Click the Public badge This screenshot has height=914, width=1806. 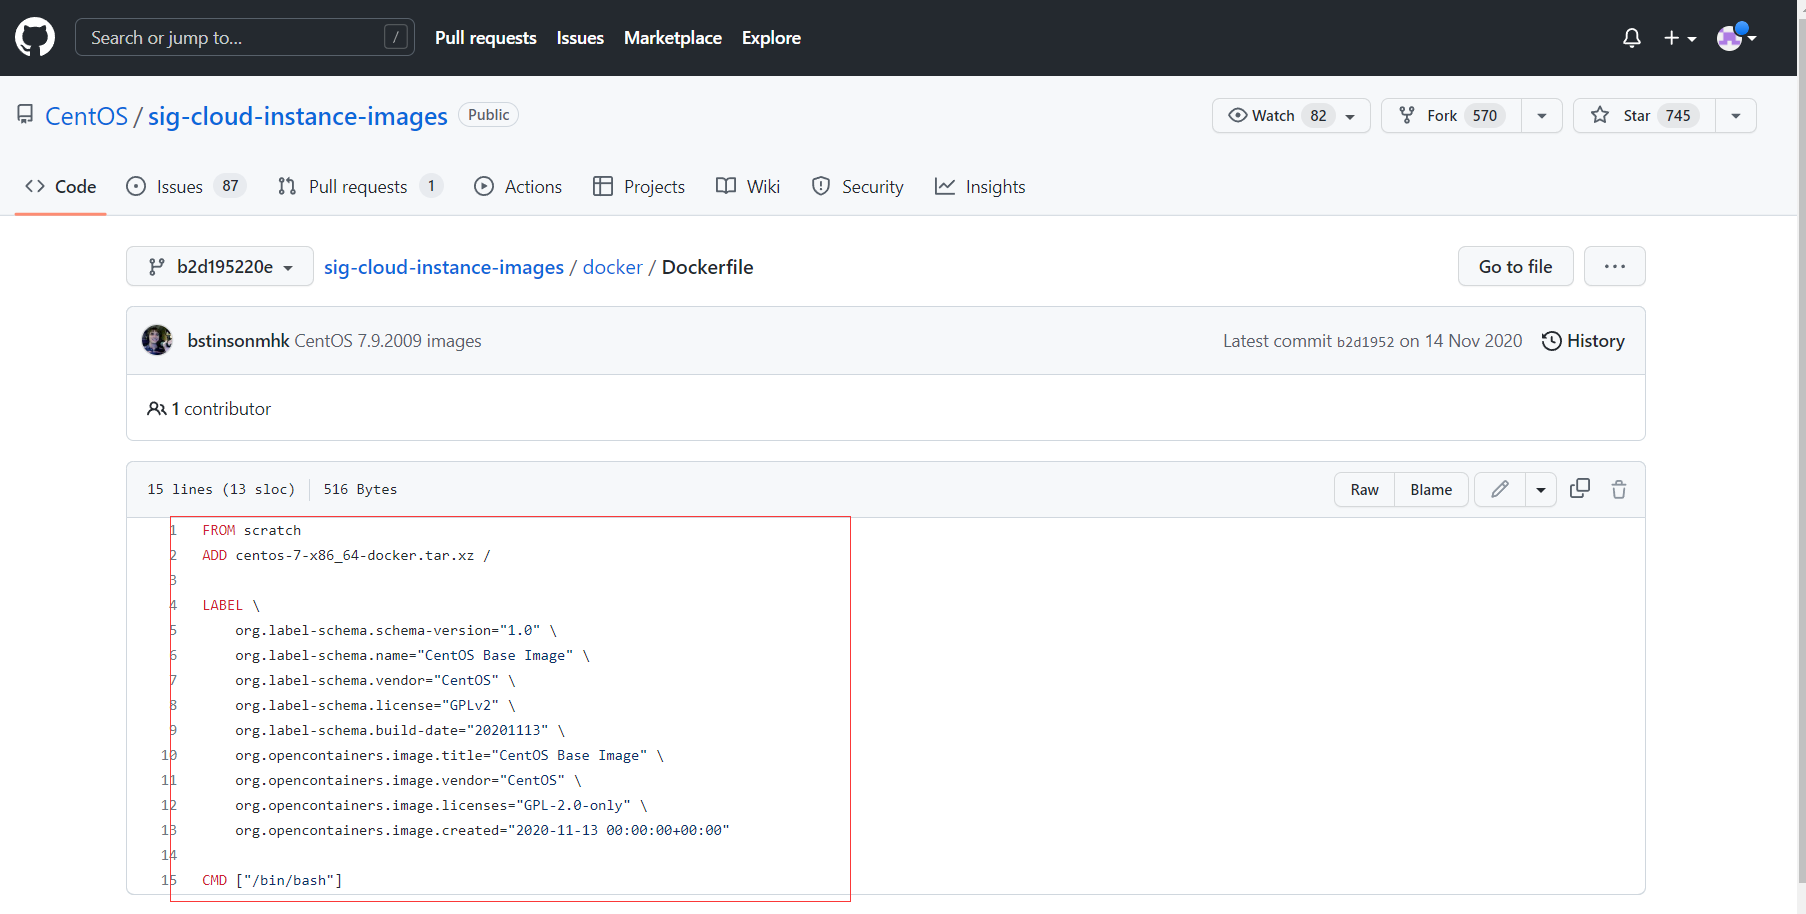(488, 115)
